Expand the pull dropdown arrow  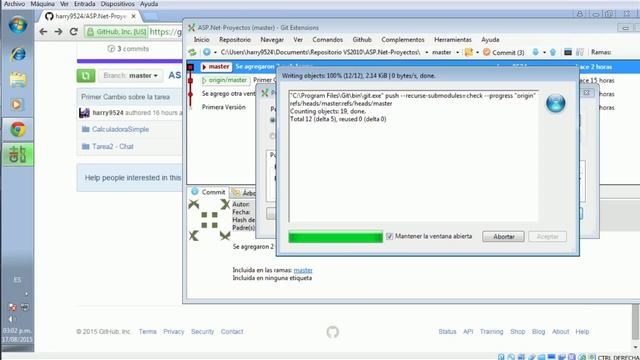tap(544, 52)
